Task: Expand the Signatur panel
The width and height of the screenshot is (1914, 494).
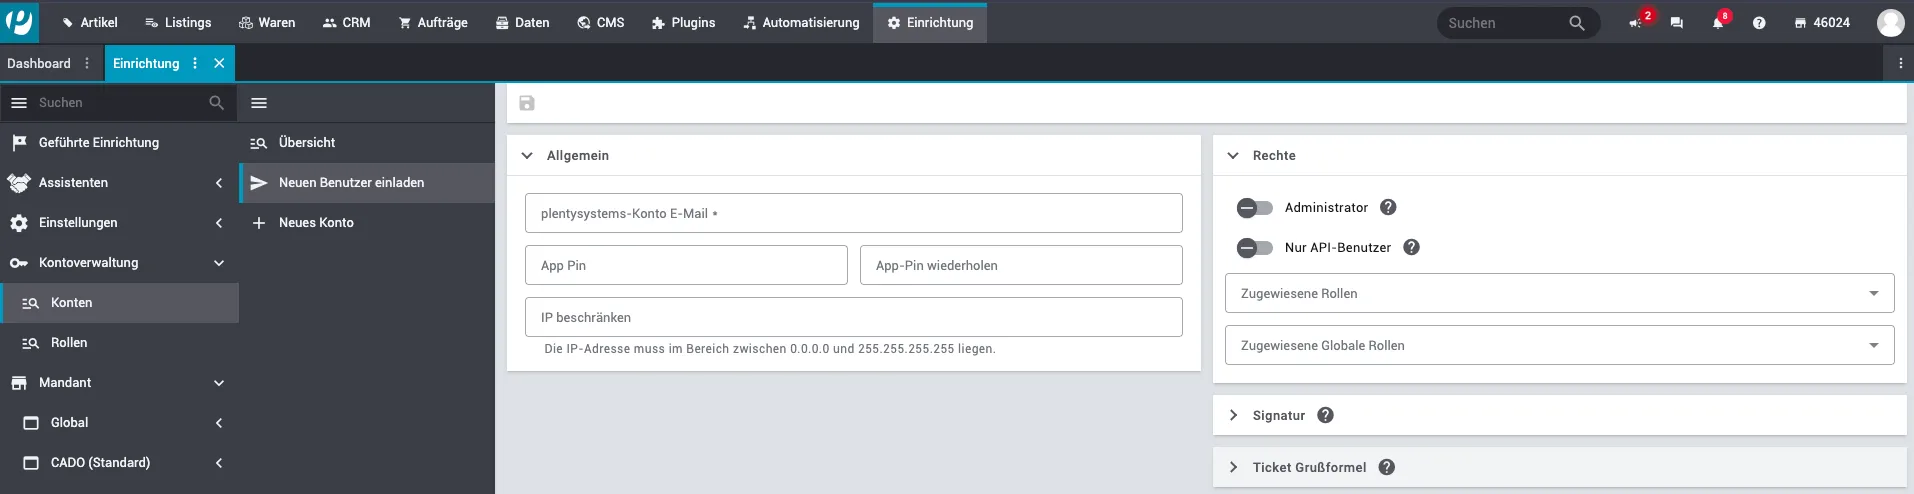Action: 1233,415
